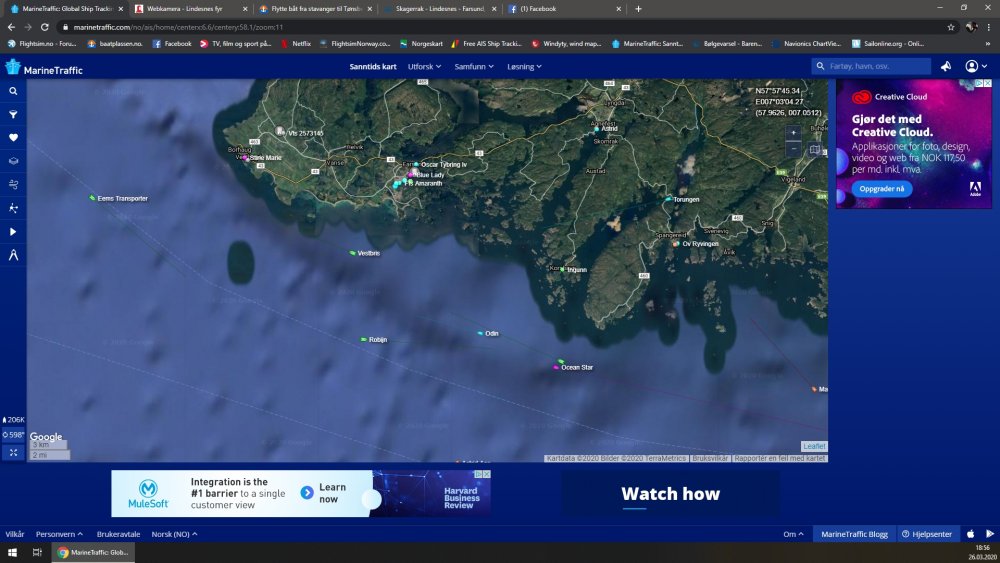
Task: Click the Oppgrader nå ad button
Action: (881, 189)
